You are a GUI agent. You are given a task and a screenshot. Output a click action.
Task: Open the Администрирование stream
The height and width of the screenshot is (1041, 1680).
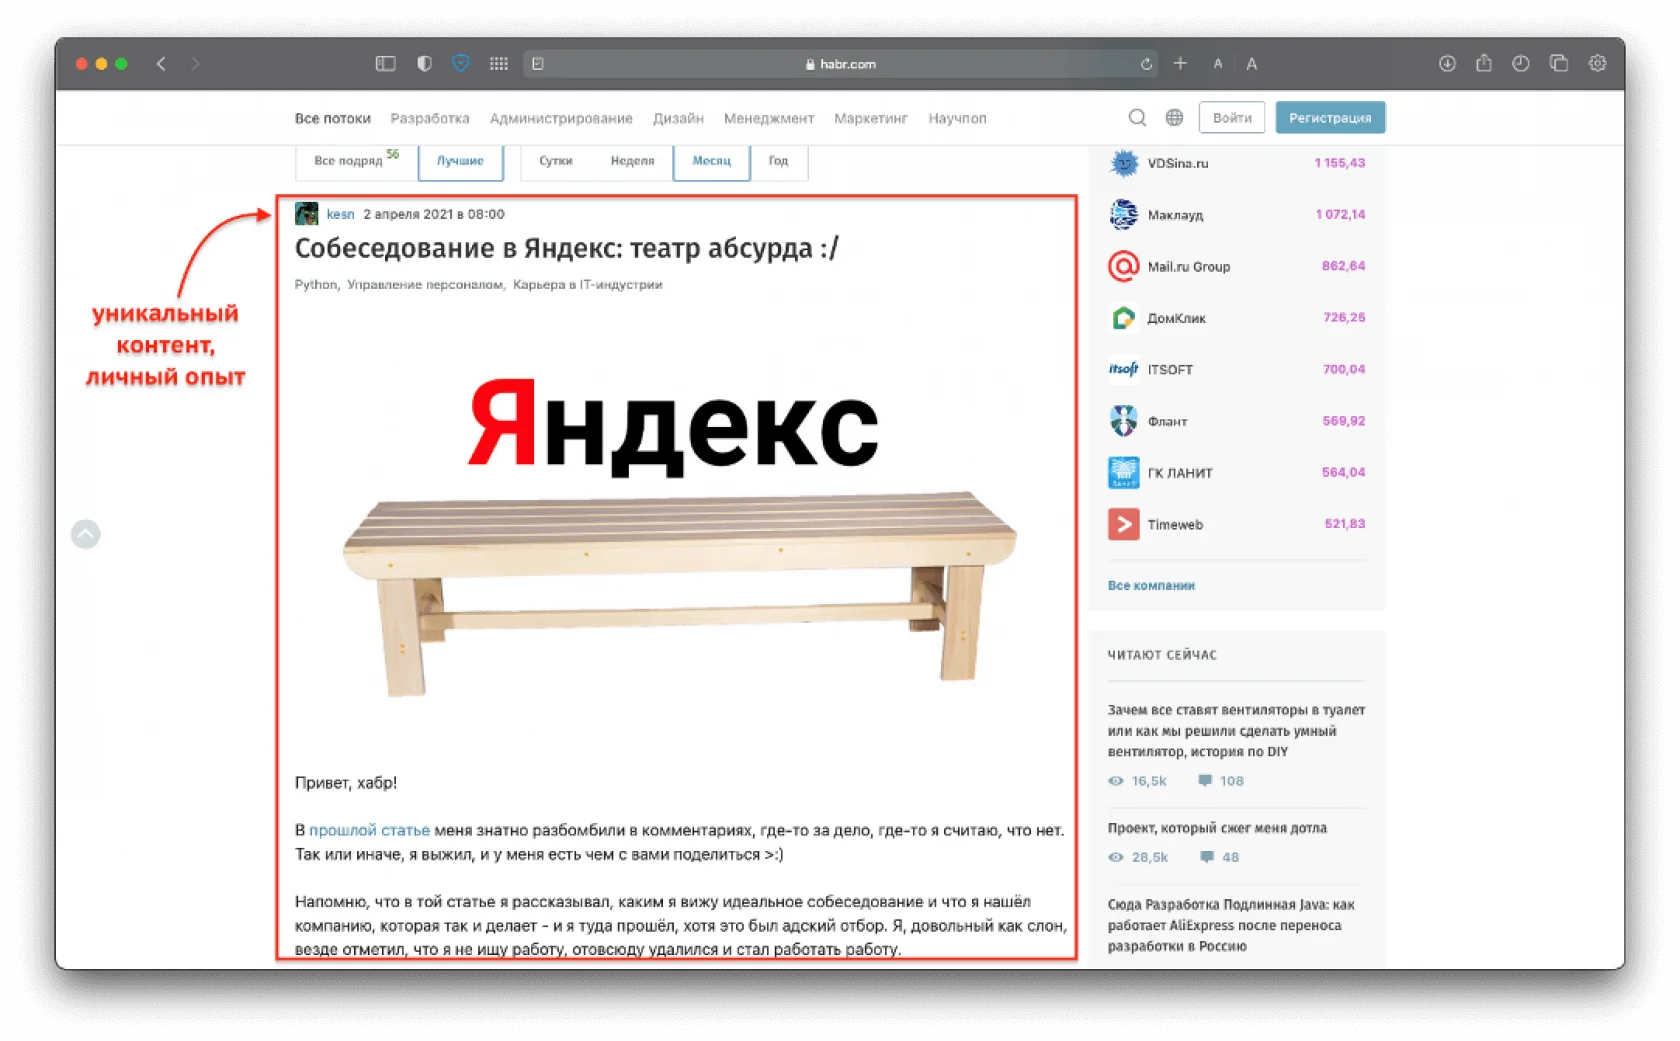(561, 118)
